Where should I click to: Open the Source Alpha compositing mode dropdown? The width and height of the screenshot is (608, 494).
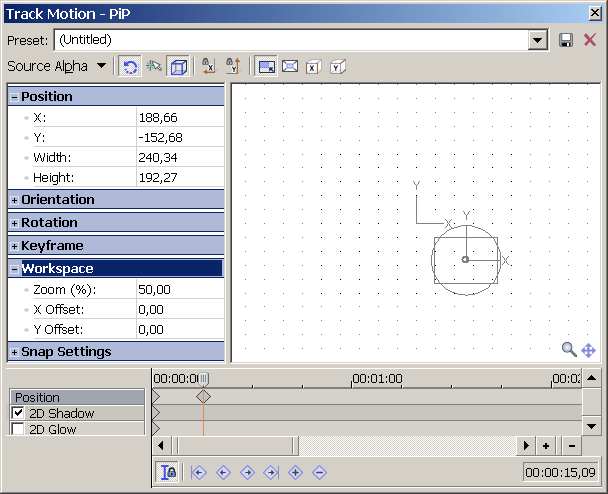(x=101, y=67)
